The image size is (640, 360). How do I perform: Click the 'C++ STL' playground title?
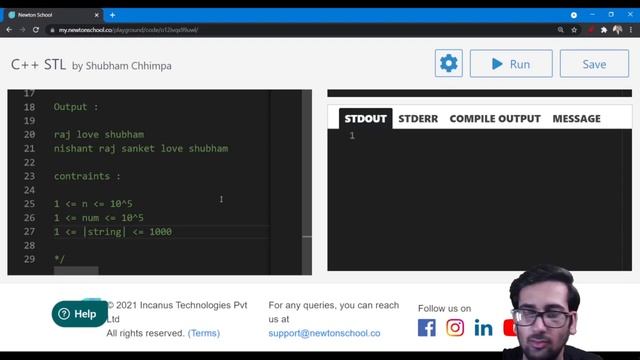[x=38, y=64]
